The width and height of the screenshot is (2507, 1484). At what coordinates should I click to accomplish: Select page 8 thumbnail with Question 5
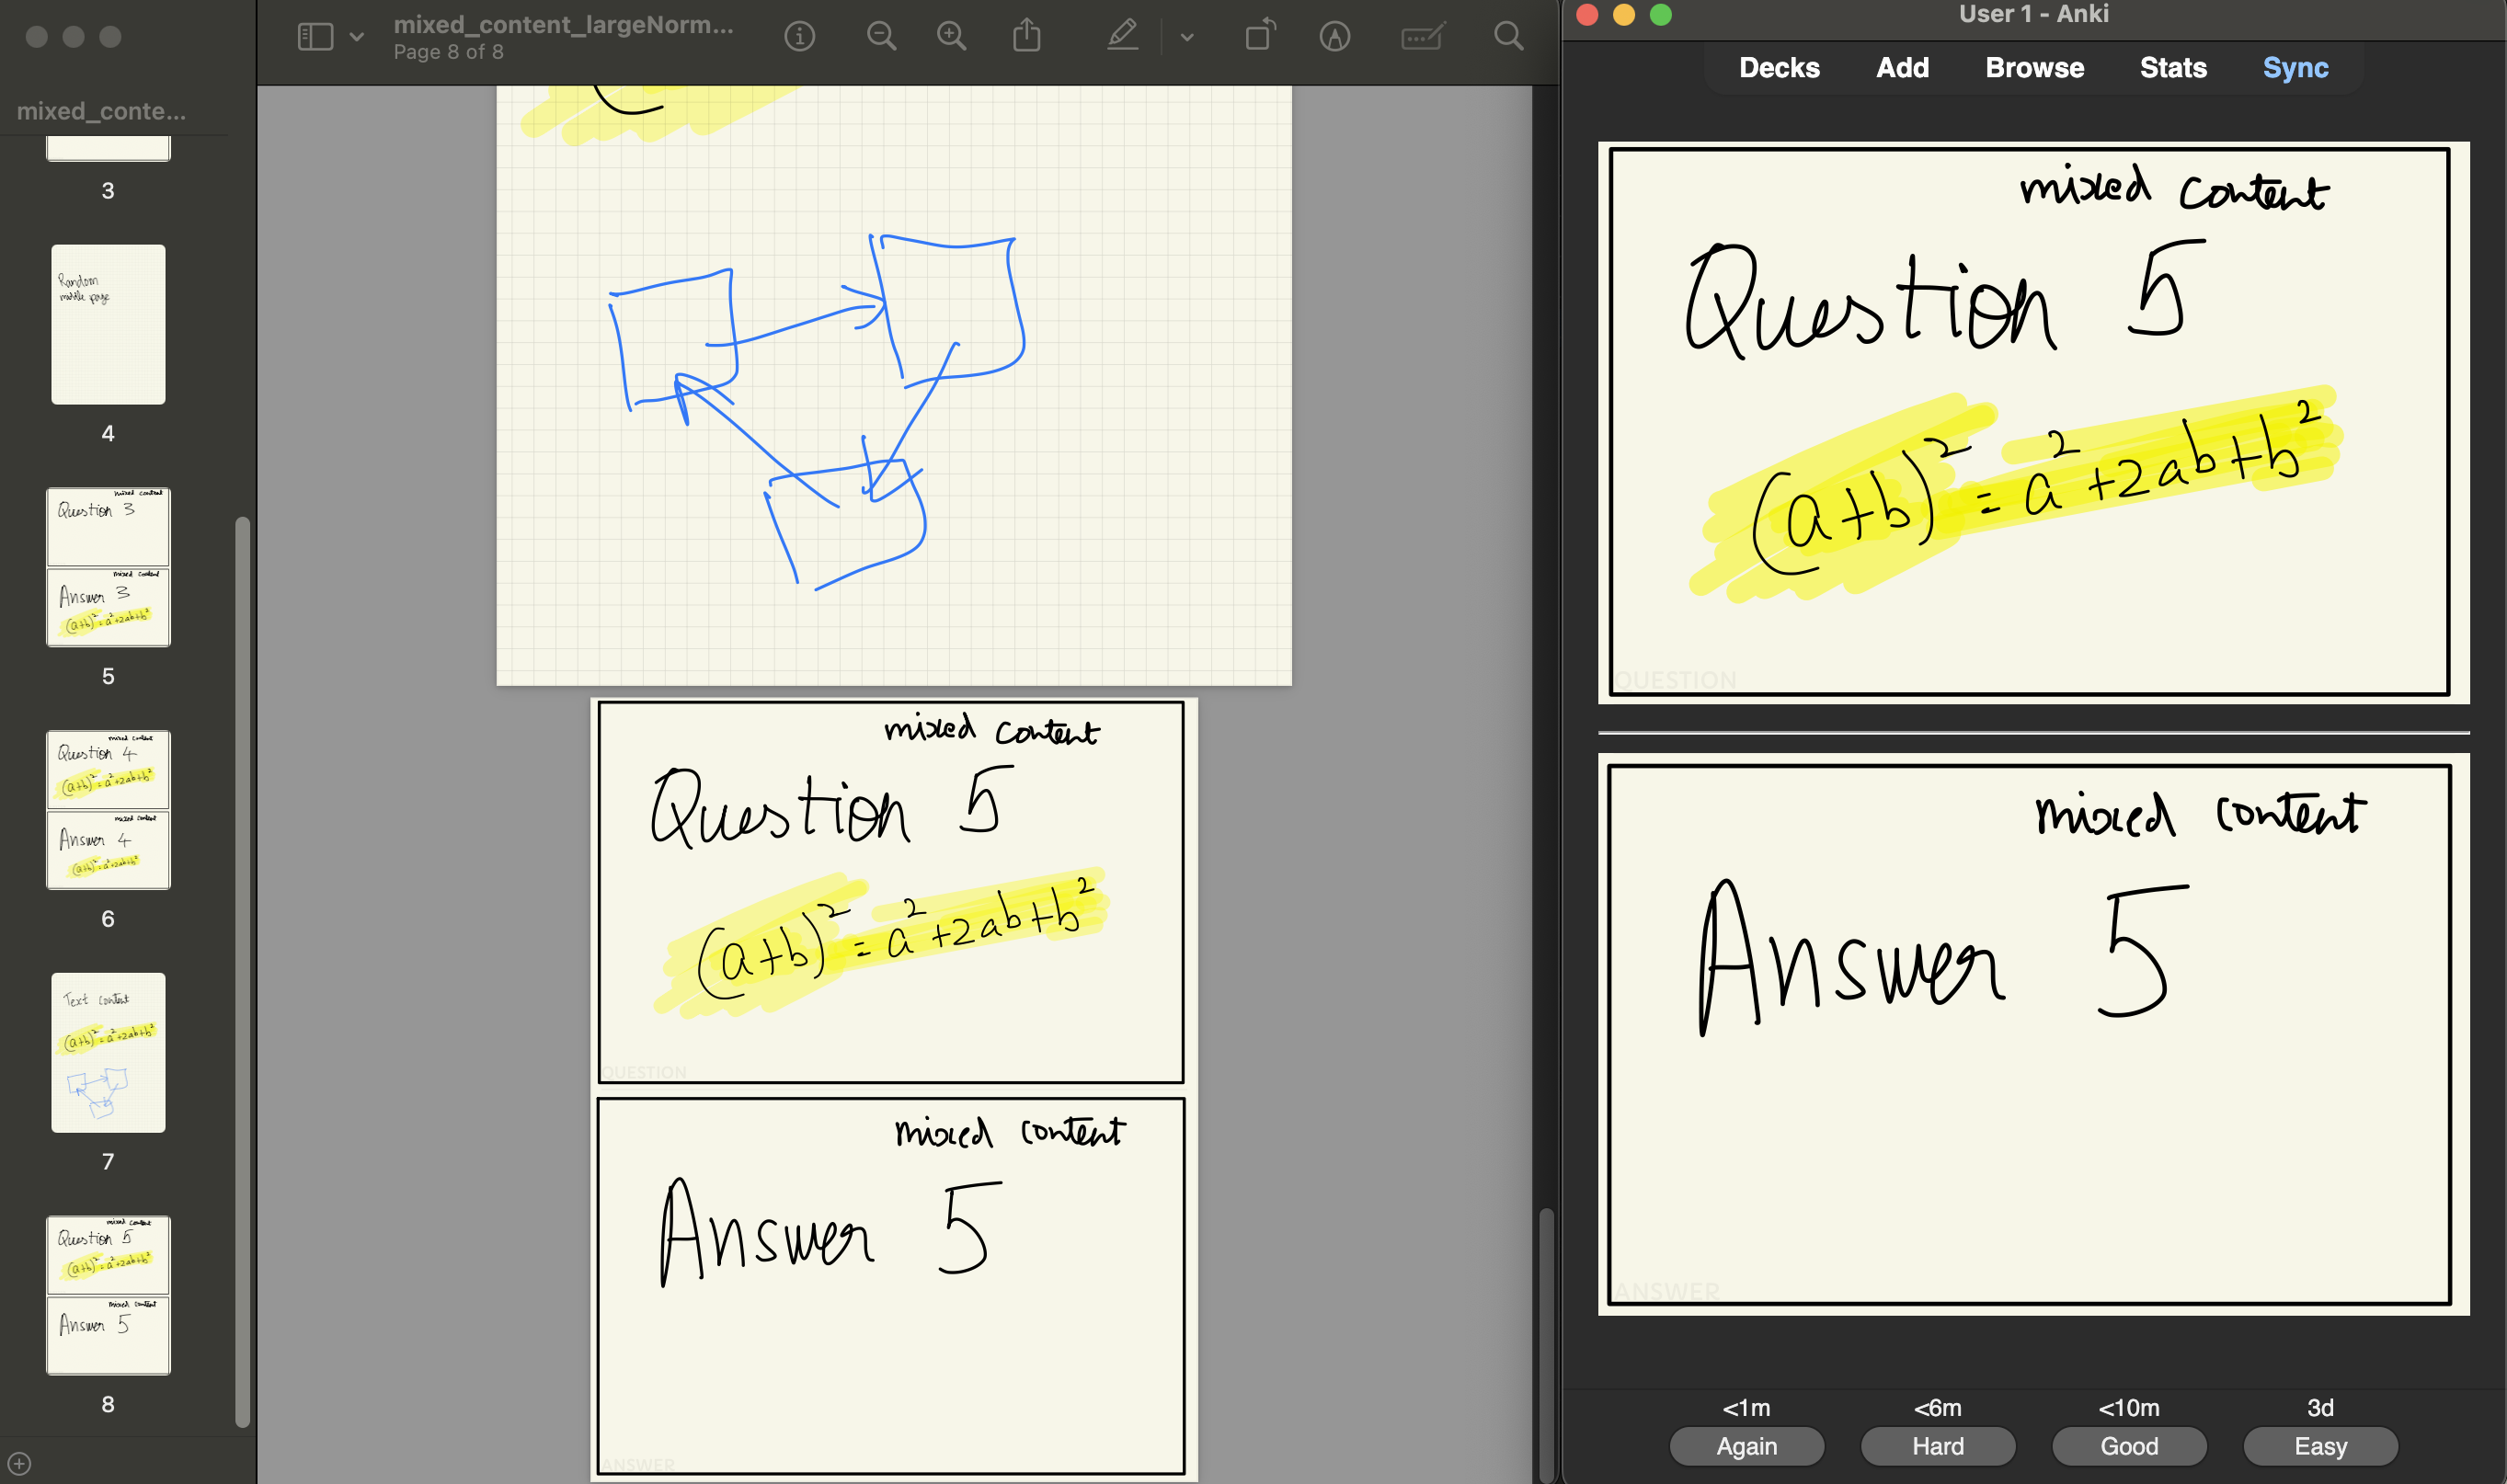(108, 1296)
